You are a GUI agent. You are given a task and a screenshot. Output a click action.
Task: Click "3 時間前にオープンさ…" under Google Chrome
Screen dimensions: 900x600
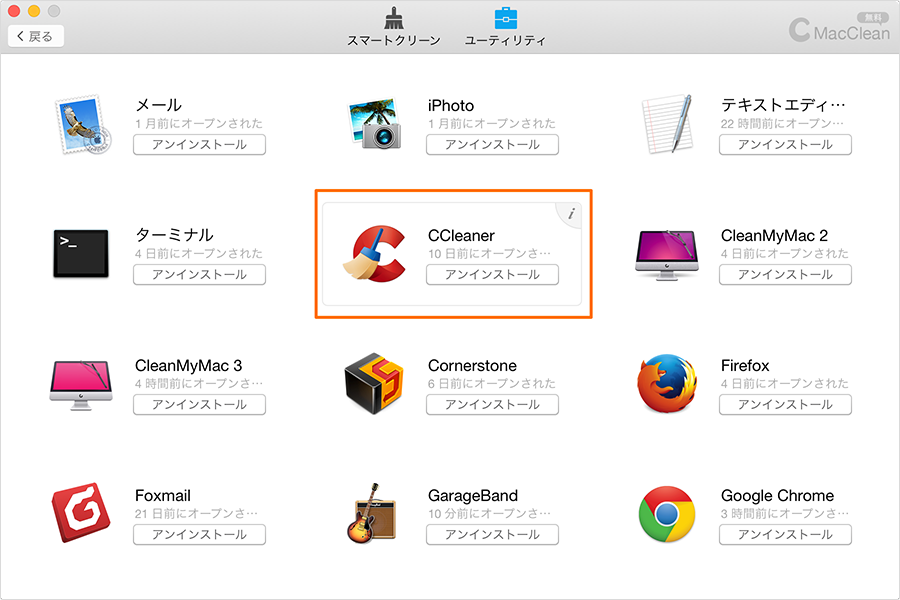pyautogui.click(x=785, y=513)
